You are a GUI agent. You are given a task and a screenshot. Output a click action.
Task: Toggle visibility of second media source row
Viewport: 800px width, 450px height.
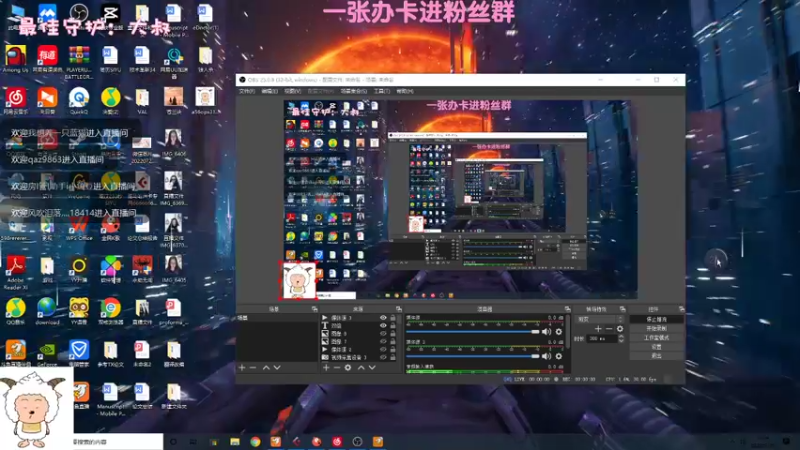pyautogui.click(x=383, y=349)
